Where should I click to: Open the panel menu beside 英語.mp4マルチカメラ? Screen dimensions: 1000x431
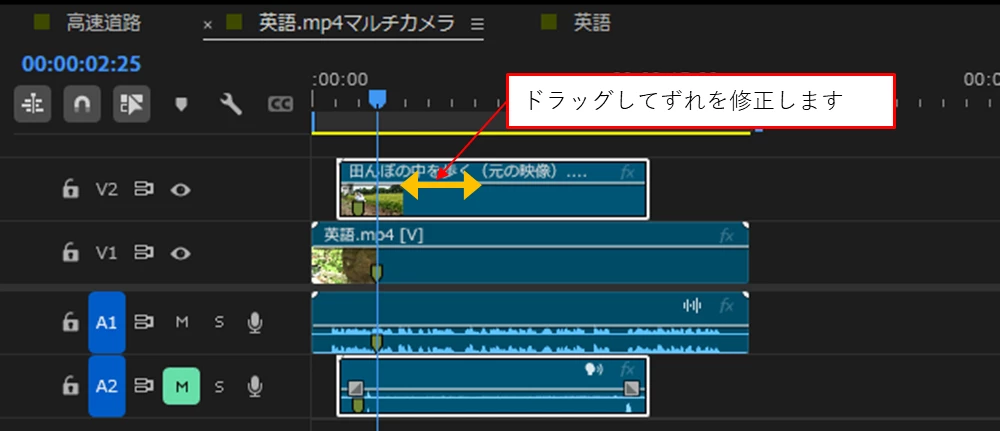pyautogui.click(x=477, y=24)
